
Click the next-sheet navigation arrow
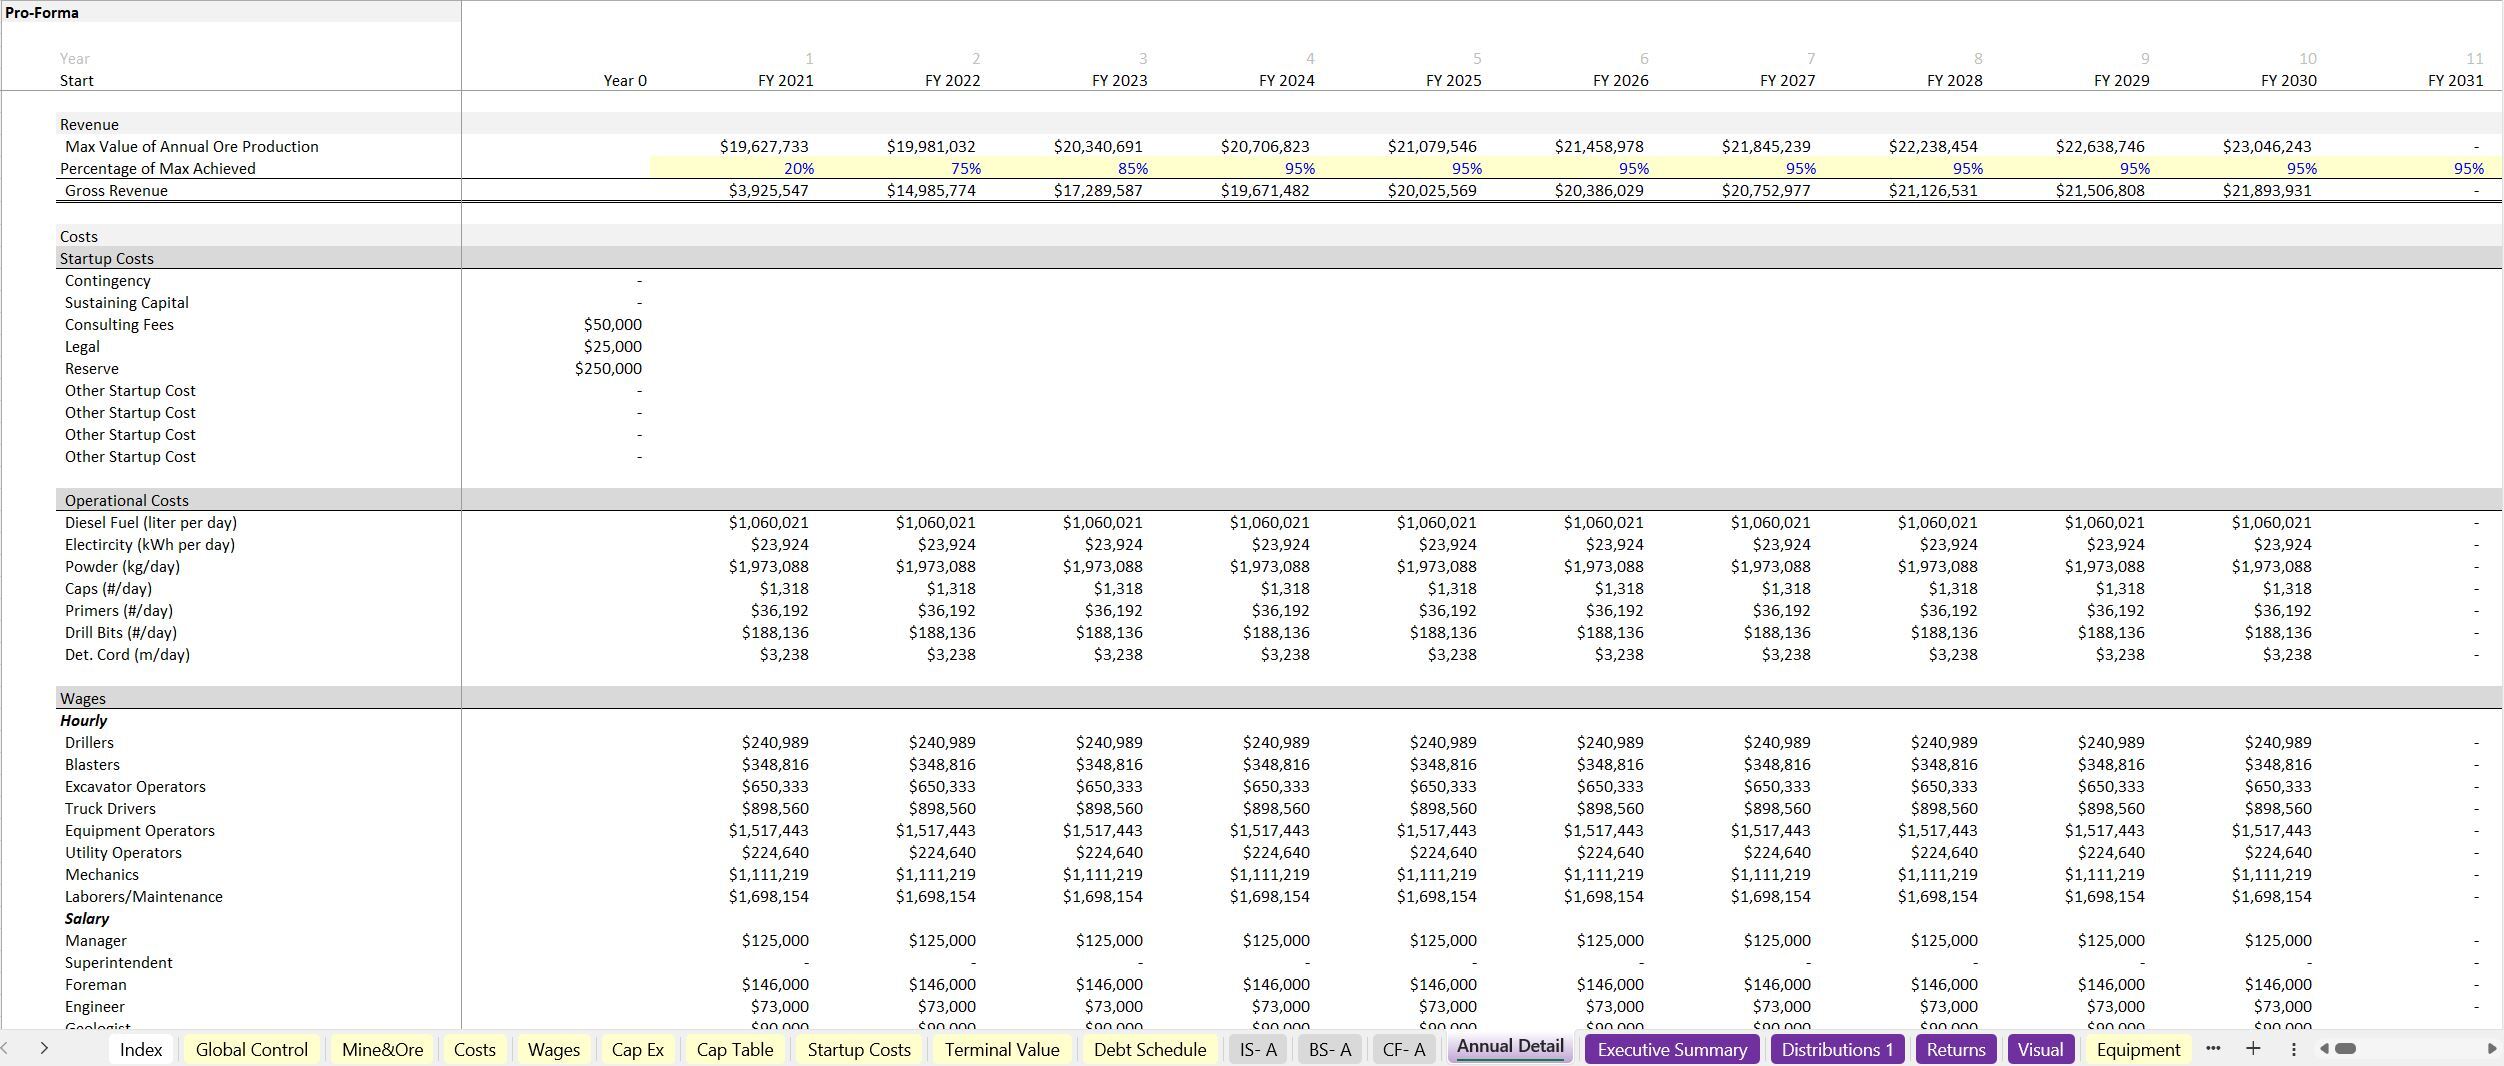[x=44, y=1050]
